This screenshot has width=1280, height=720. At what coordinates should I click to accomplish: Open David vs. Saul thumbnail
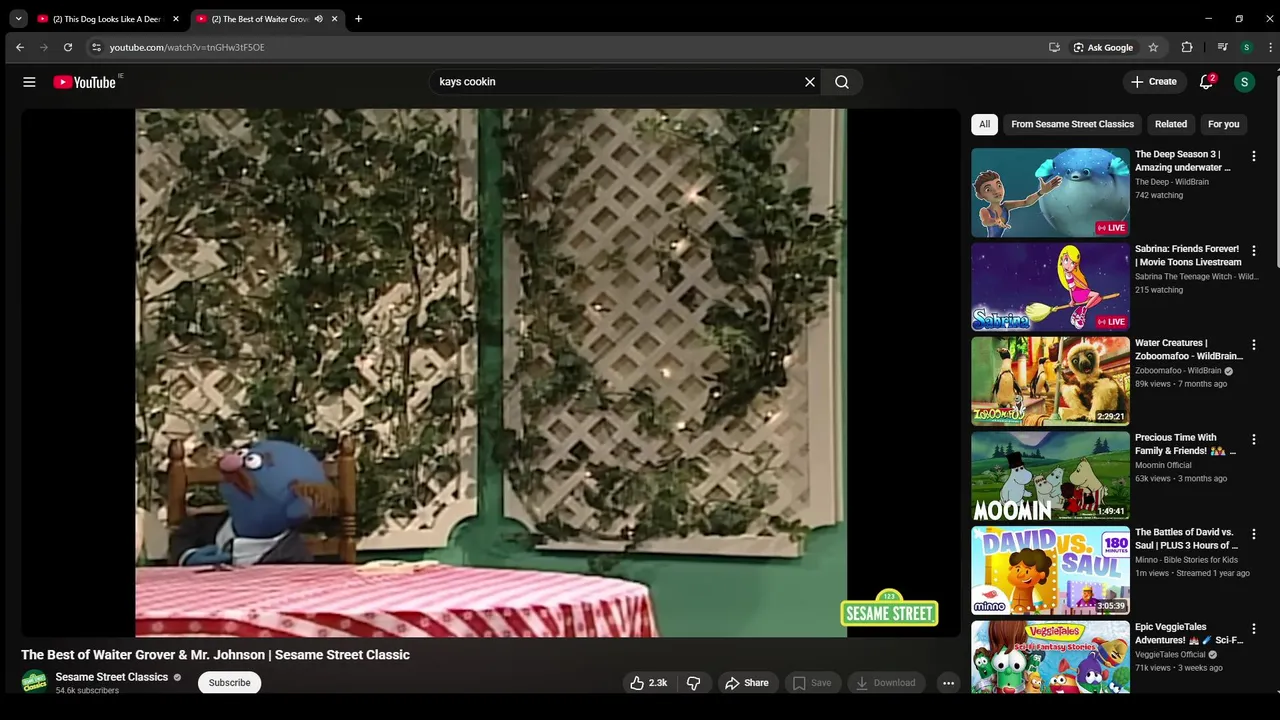pos(1050,571)
